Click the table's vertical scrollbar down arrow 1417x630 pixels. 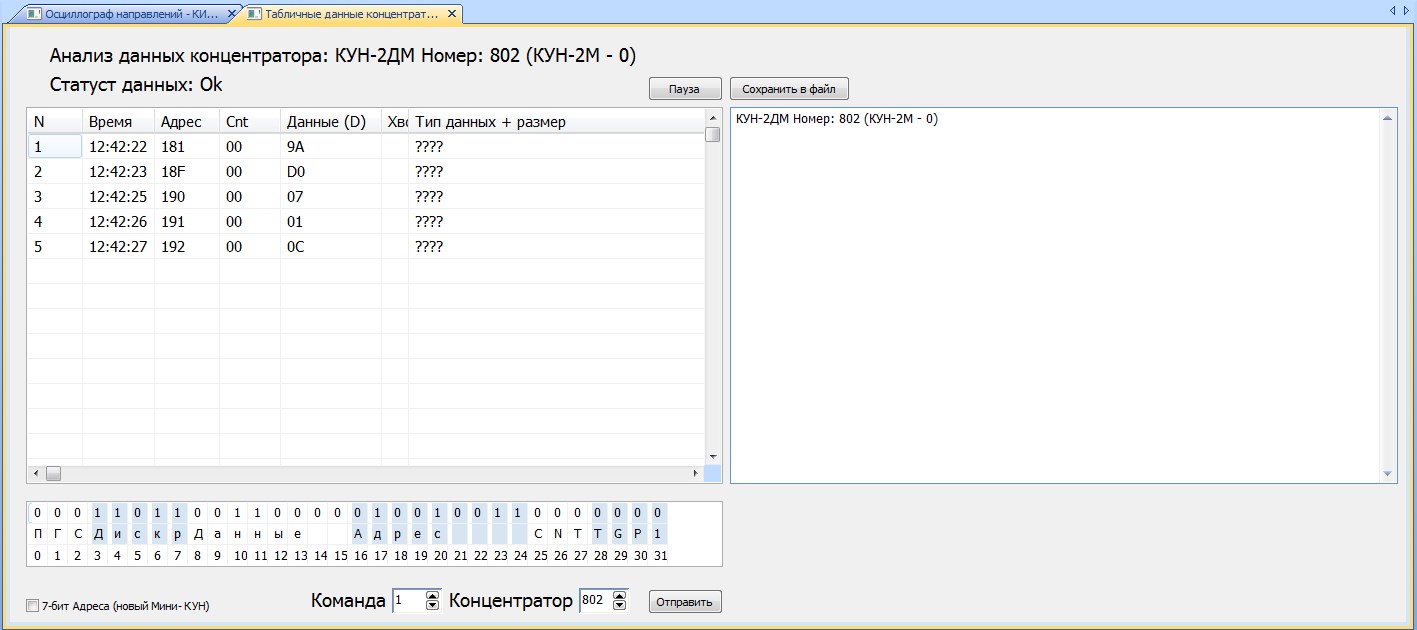click(x=712, y=455)
